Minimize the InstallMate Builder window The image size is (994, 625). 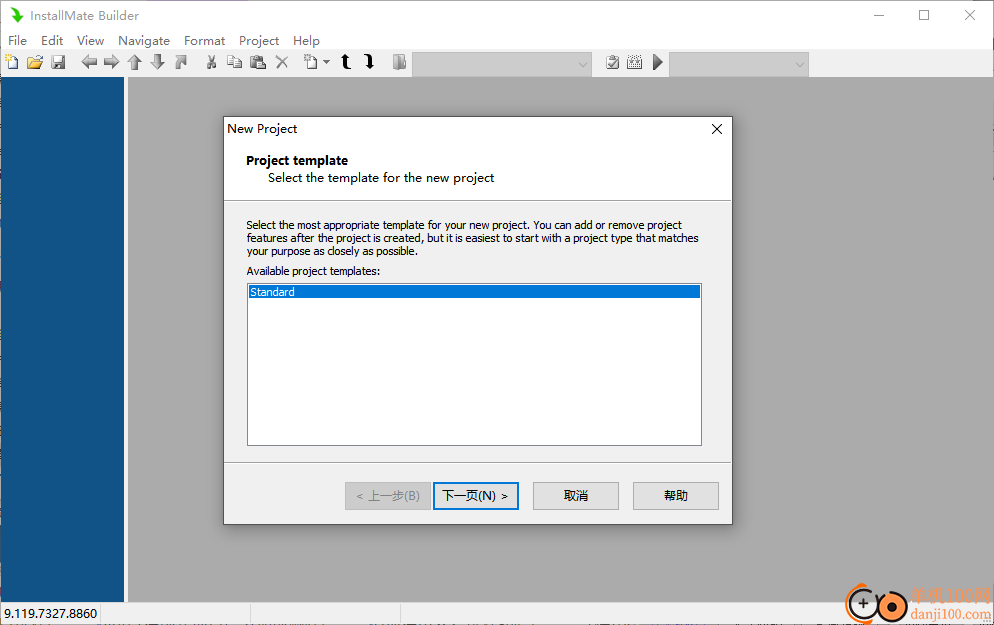tap(879, 15)
